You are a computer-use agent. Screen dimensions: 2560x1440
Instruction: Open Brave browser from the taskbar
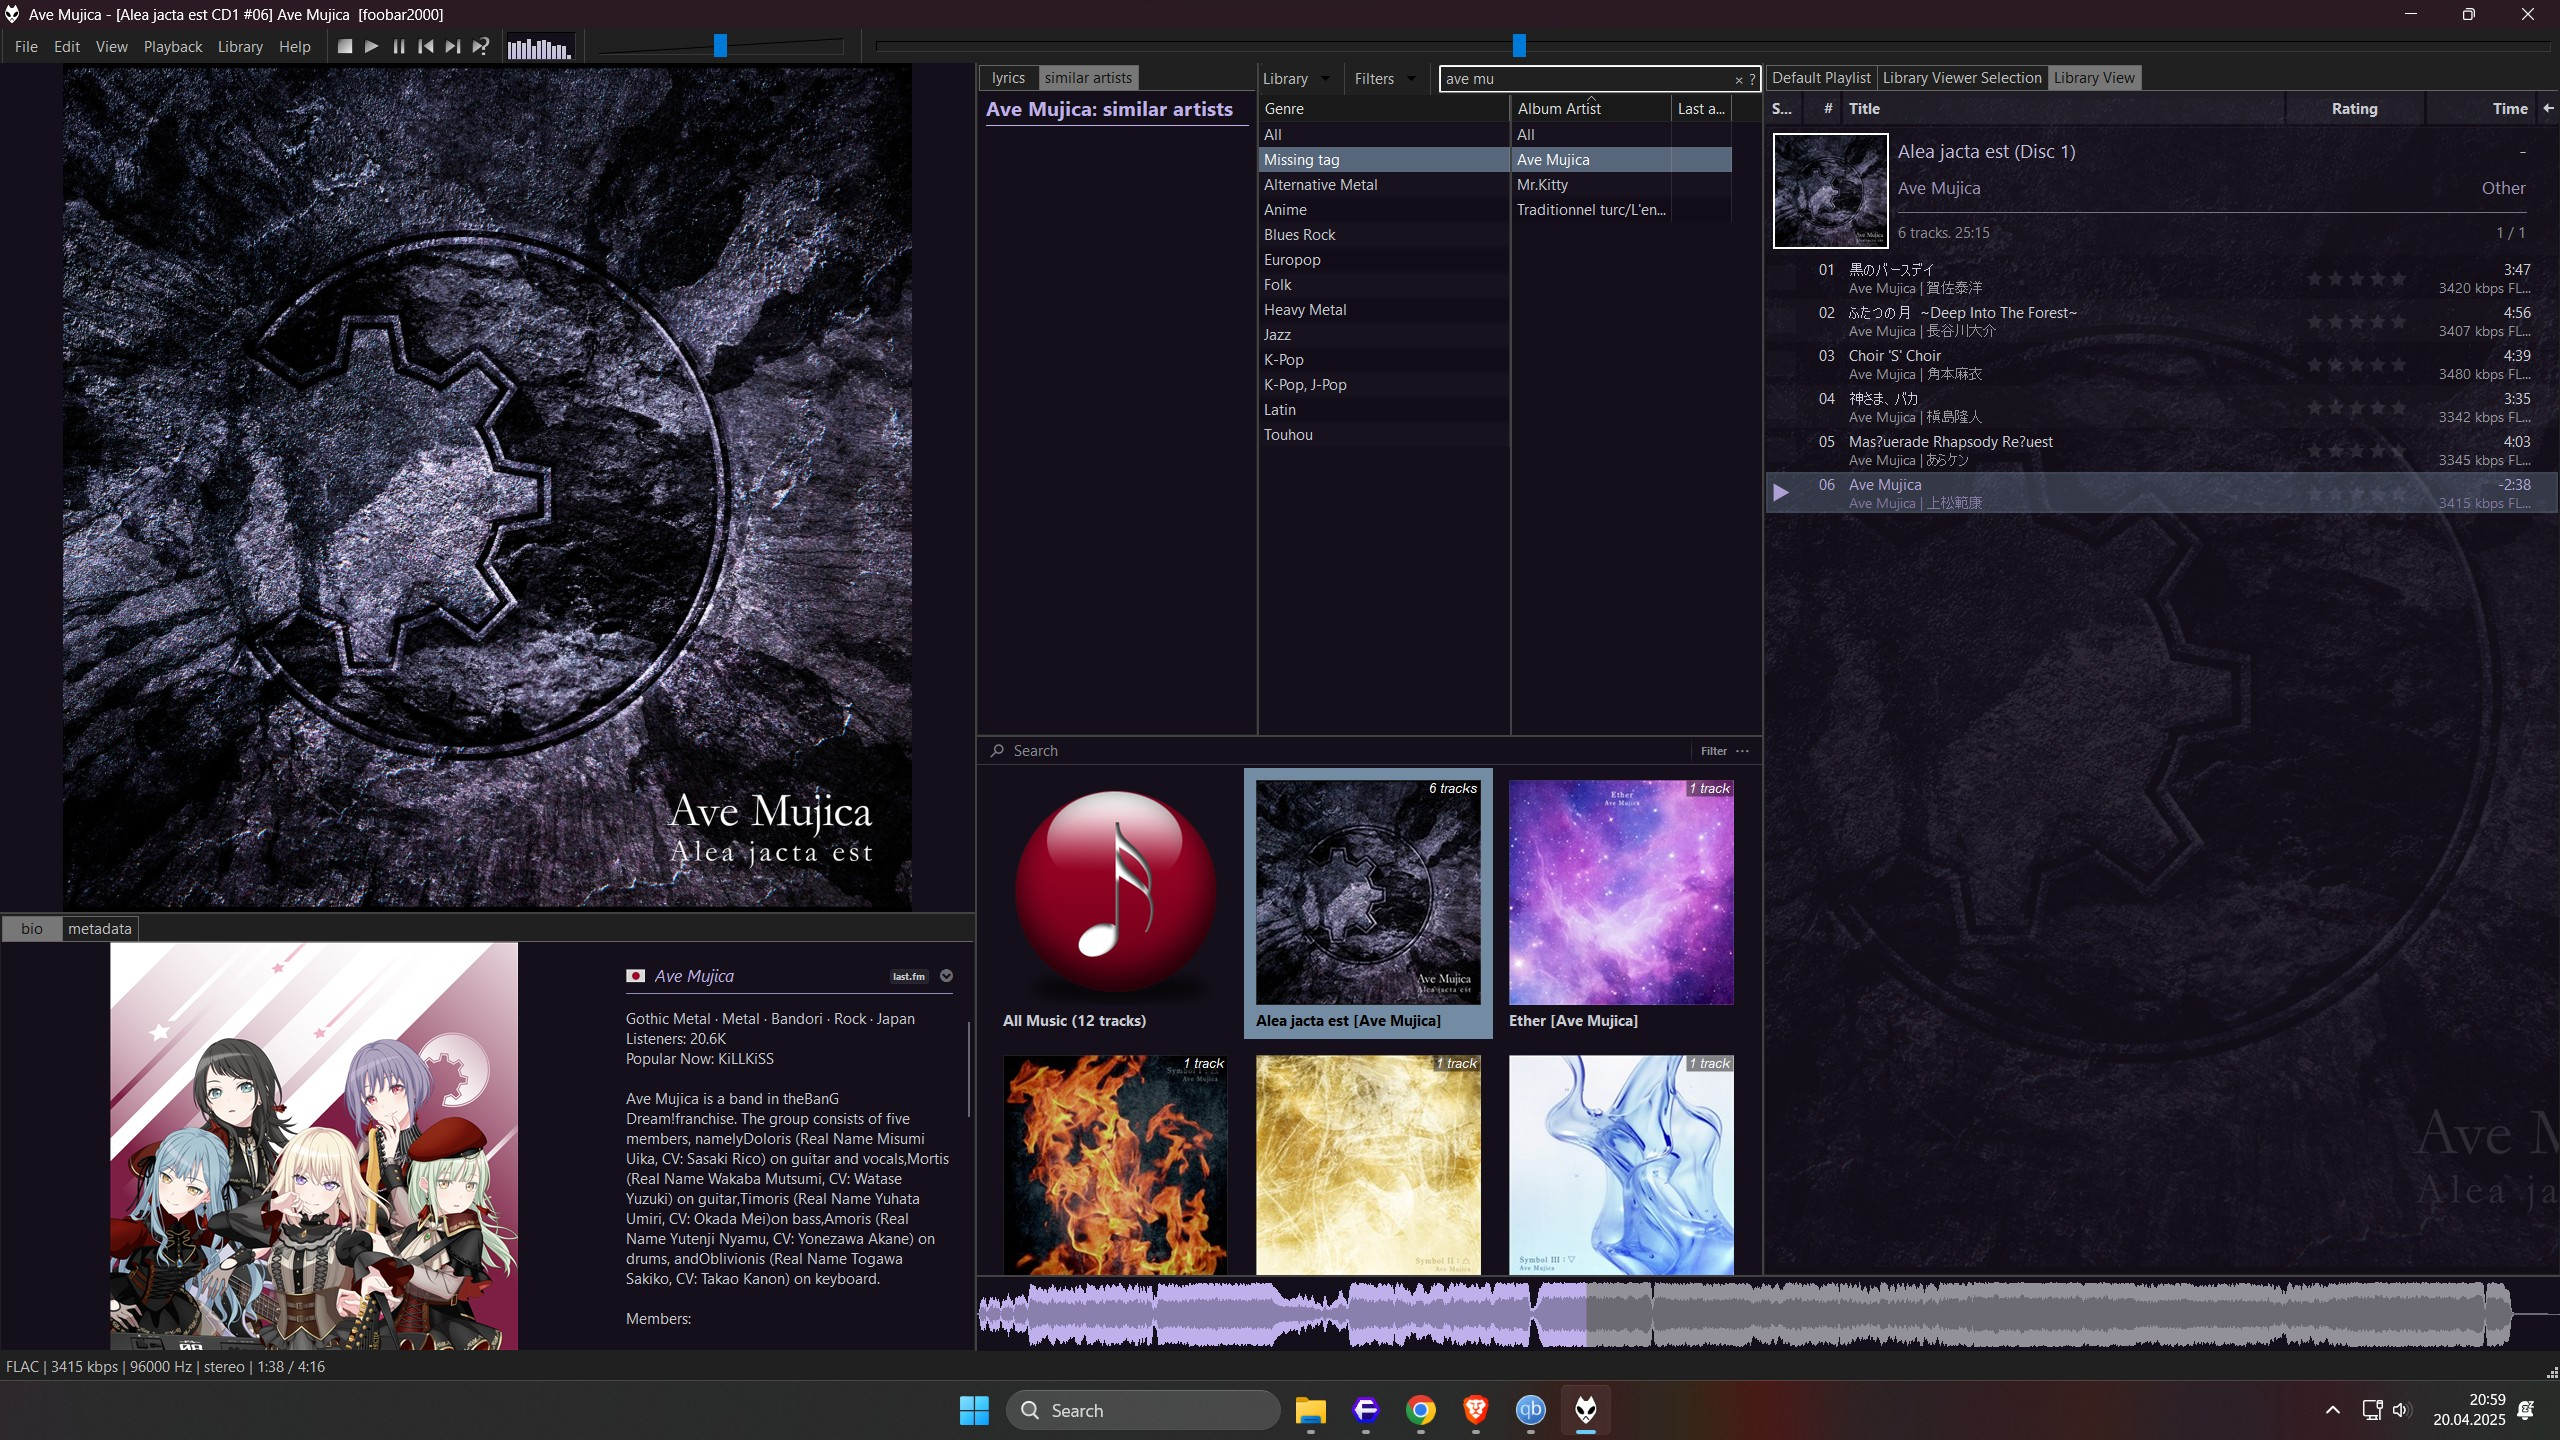pos(1476,1410)
